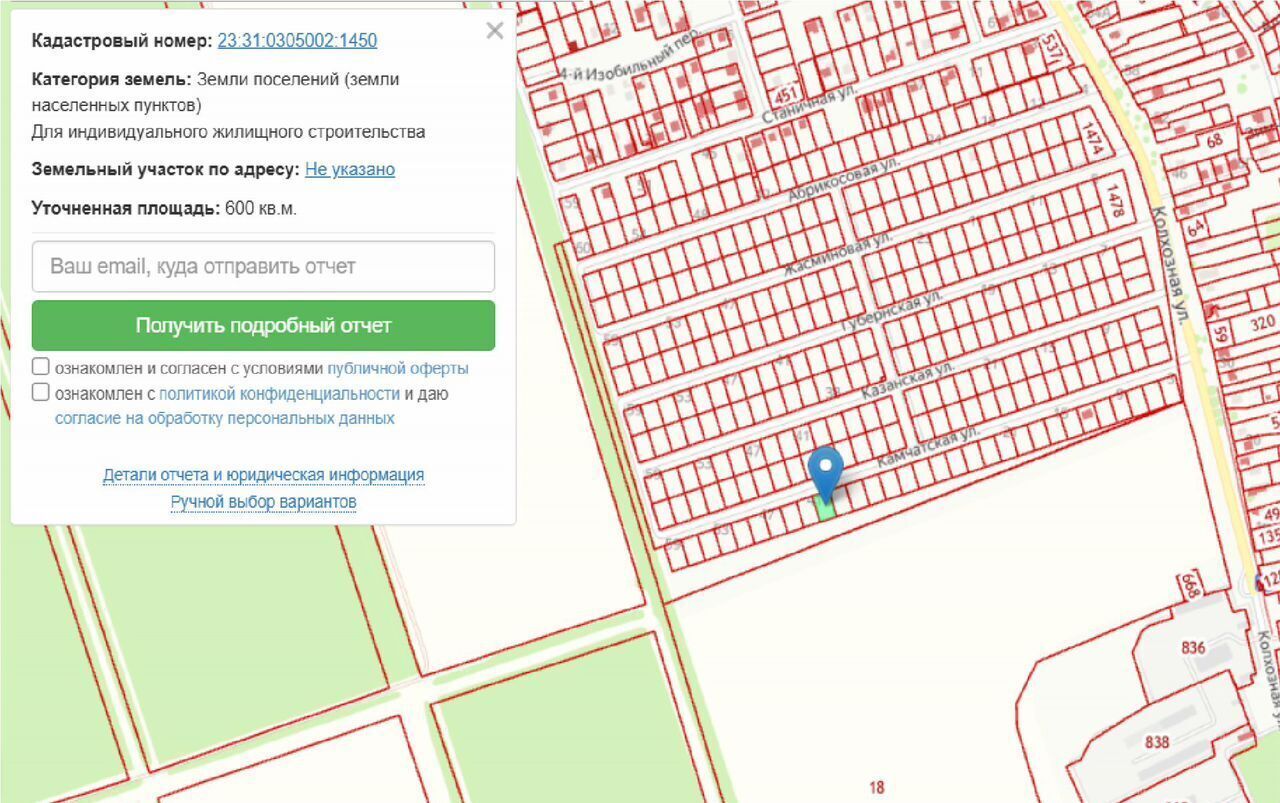The width and height of the screenshot is (1280, 803).
Task: Click 'Для индивидуального жилищного строительства' text
Action: click(x=228, y=132)
